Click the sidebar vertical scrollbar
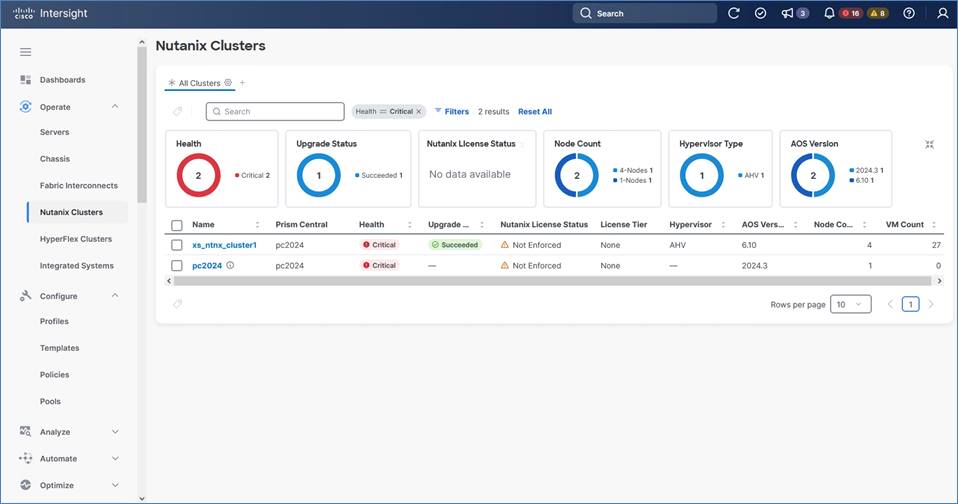 [142, 125]
